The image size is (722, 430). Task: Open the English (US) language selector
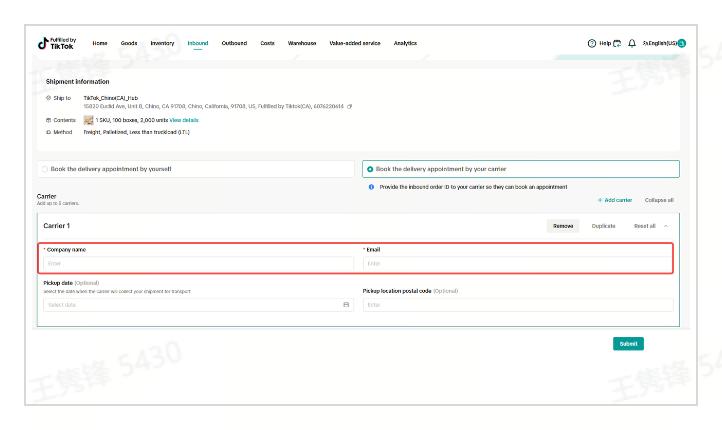(x=660, y=43)
